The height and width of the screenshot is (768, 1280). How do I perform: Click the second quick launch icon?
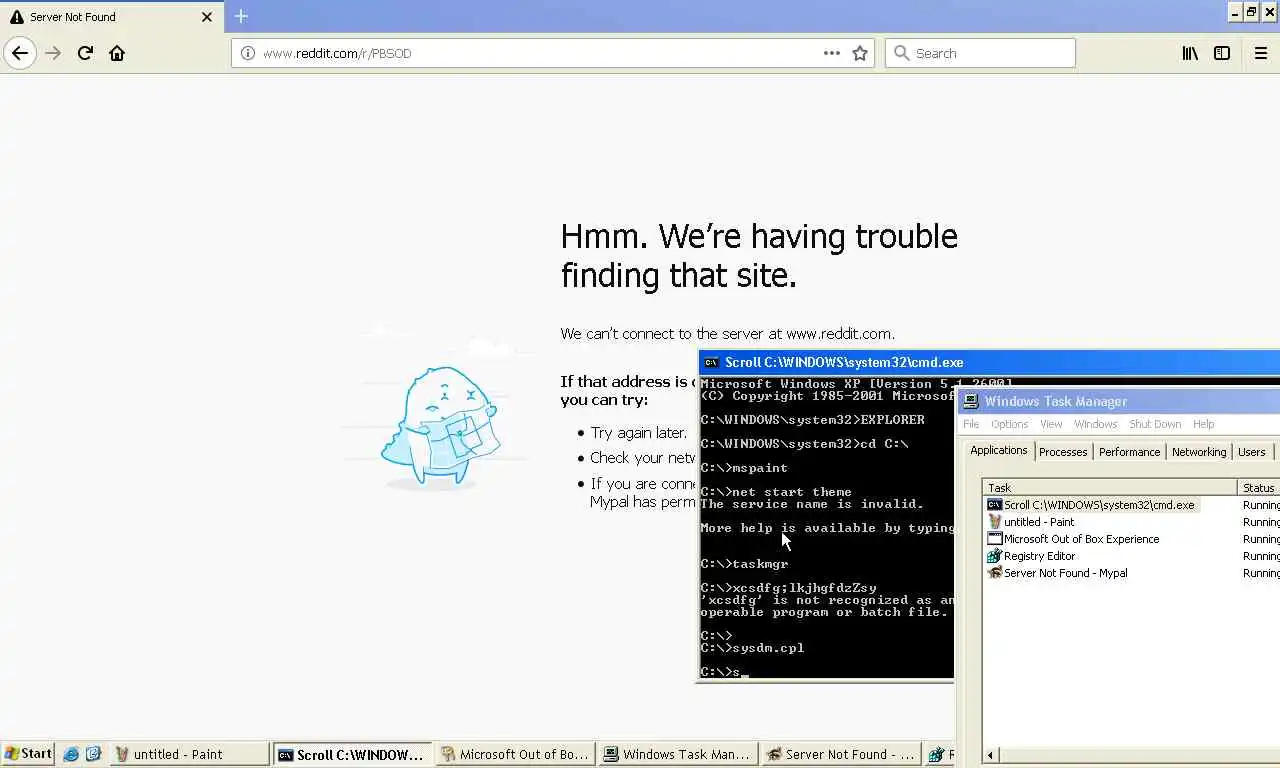tap(93, 754)
